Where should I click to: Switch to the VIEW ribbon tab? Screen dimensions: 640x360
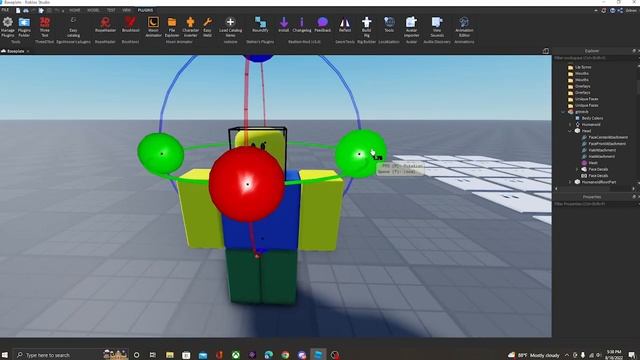[127, 10]
